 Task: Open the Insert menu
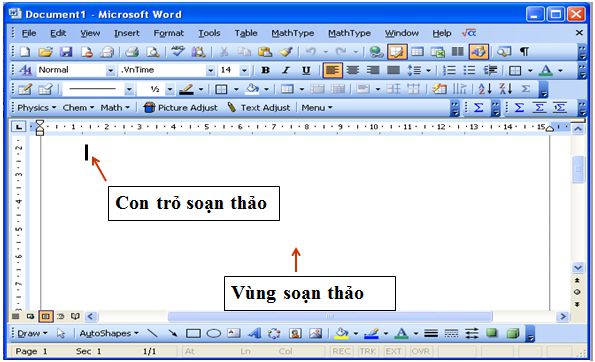(126, 33)
